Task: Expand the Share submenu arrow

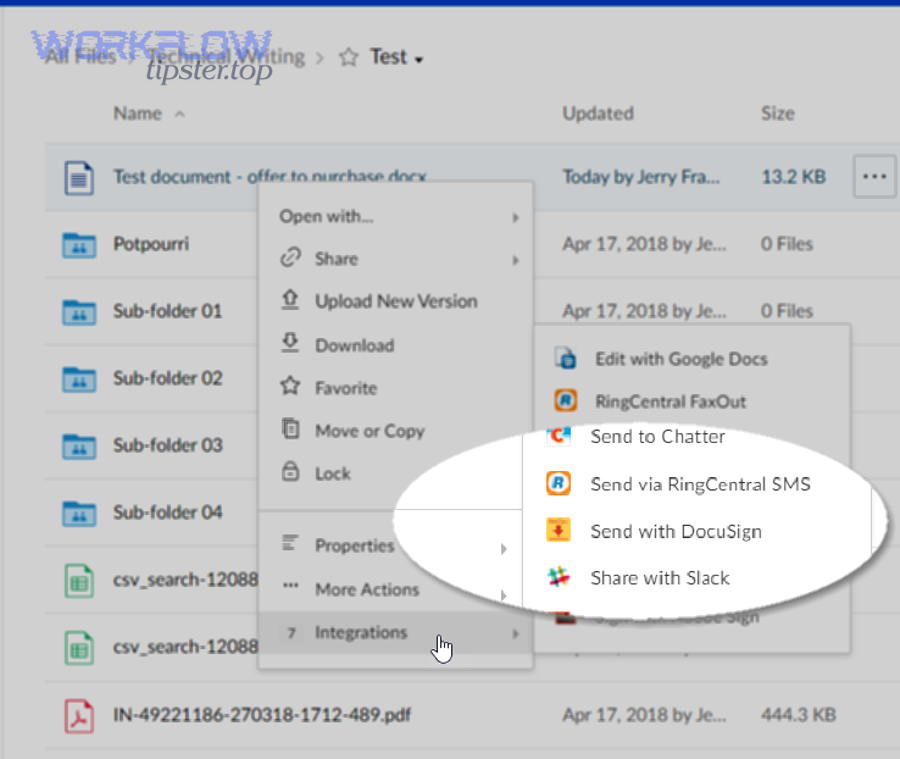Action: (x=515, y=260)
